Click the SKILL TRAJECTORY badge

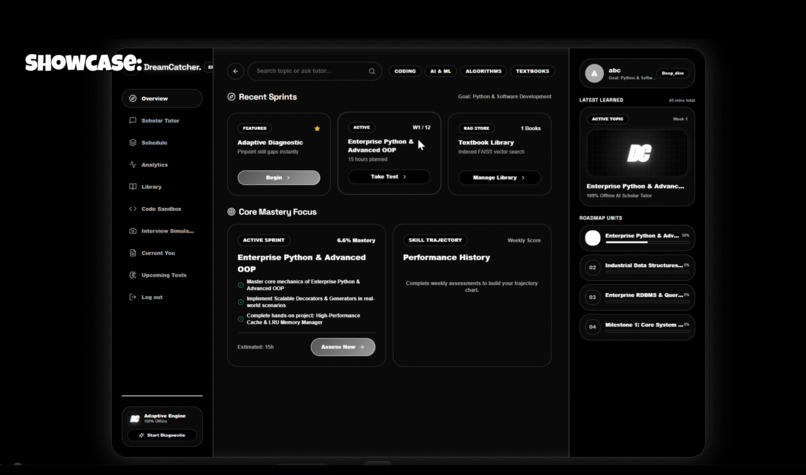(x=435, y=240)
